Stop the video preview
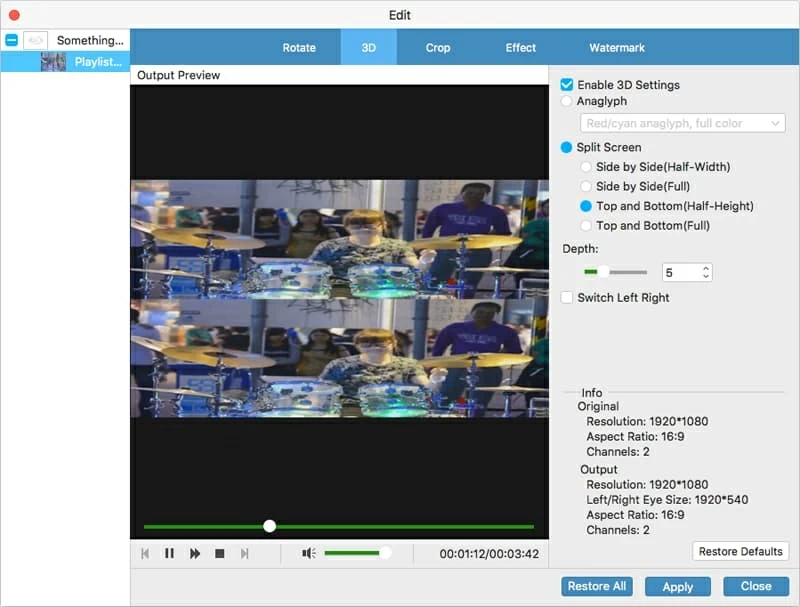Viewport: 800px width, 607px height. click(219, 553)
